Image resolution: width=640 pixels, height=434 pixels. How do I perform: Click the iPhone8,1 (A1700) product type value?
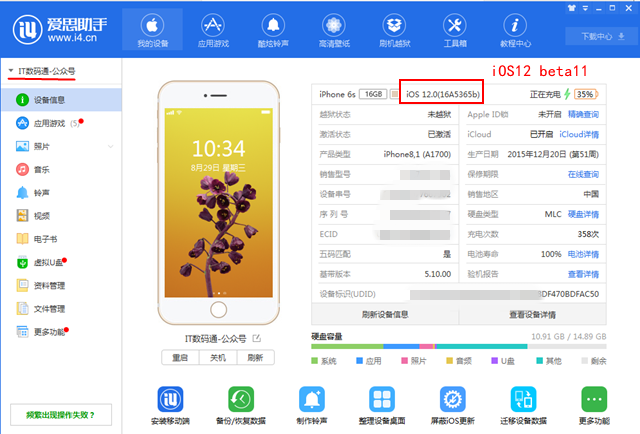[417, 154]
